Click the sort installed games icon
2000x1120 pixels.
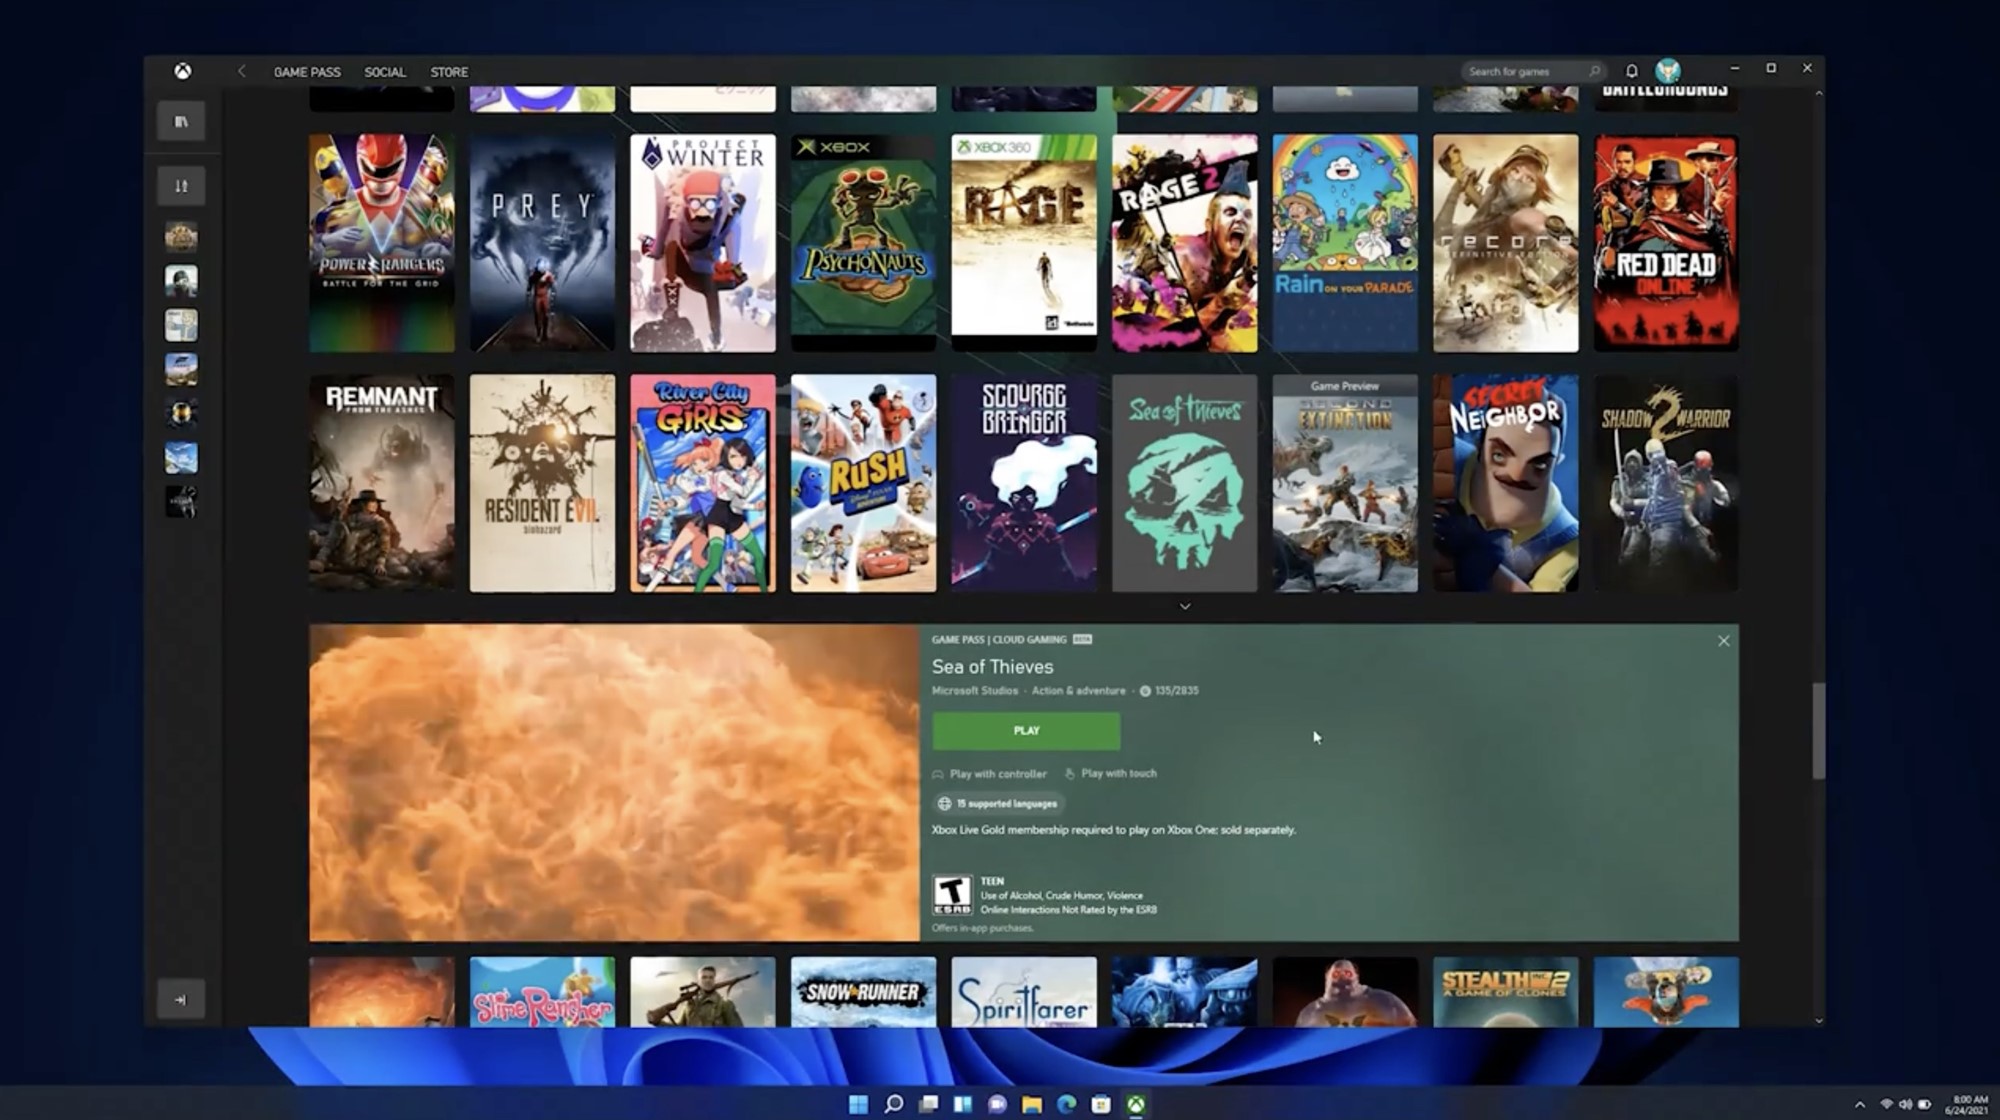point(181,186)
